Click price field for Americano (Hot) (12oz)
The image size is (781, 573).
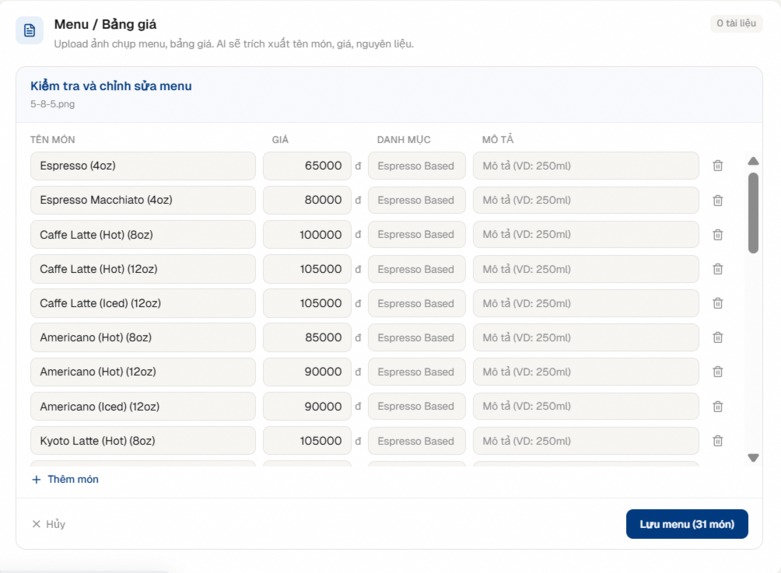(x=307, y=372)
